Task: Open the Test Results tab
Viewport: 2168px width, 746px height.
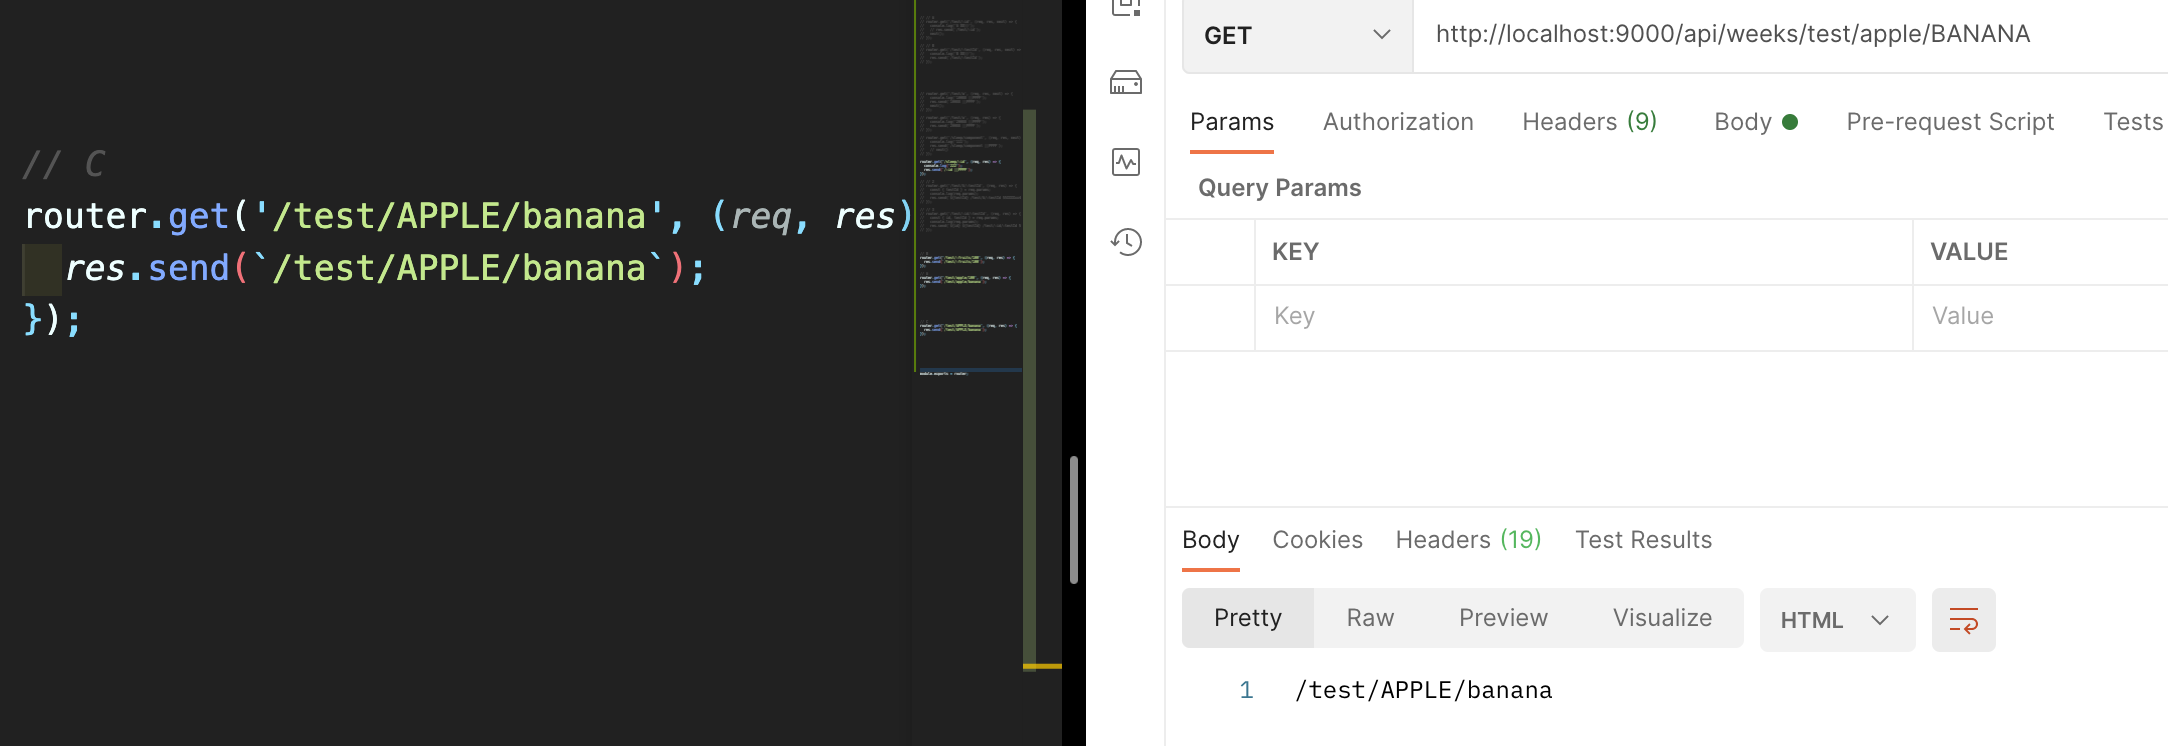Action: (1643, 540)
